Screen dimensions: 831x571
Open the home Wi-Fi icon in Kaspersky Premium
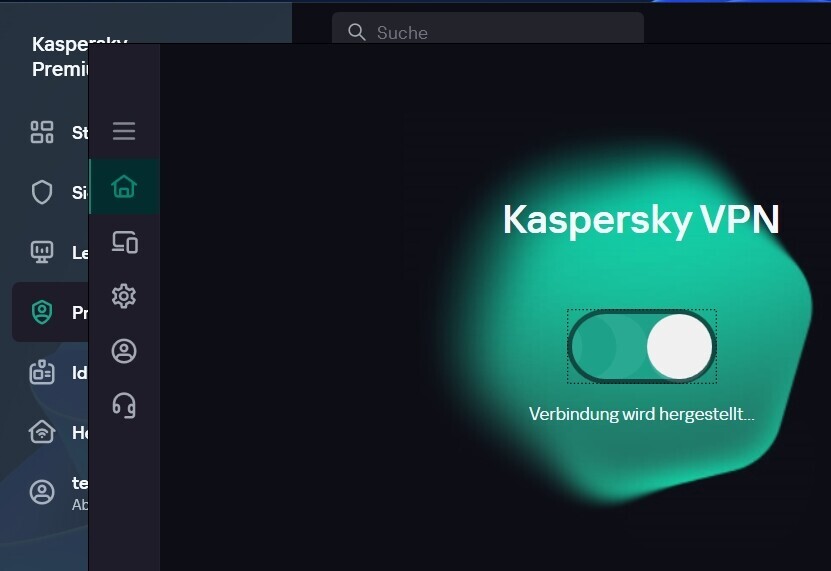coord(42,432)
